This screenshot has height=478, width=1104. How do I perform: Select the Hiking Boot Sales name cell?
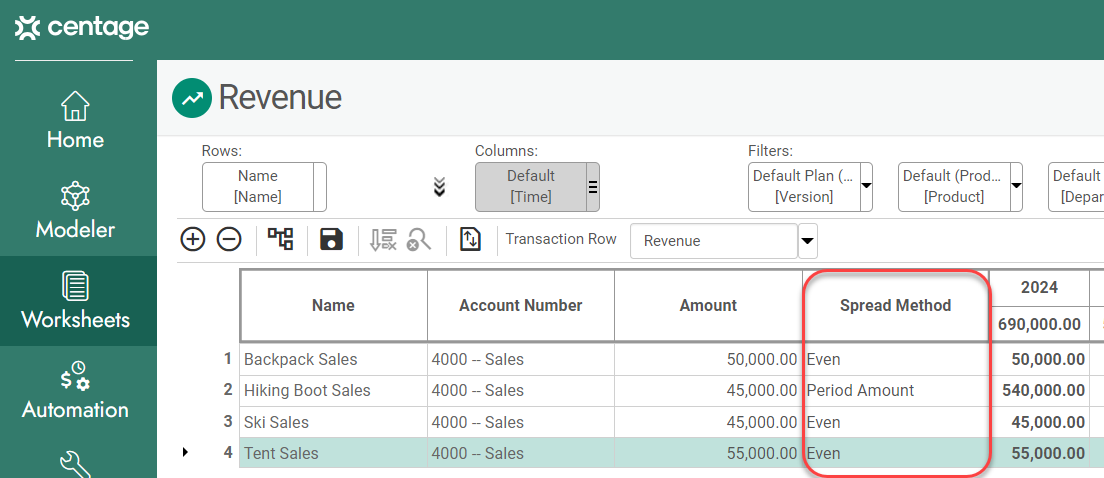point(334,391)
